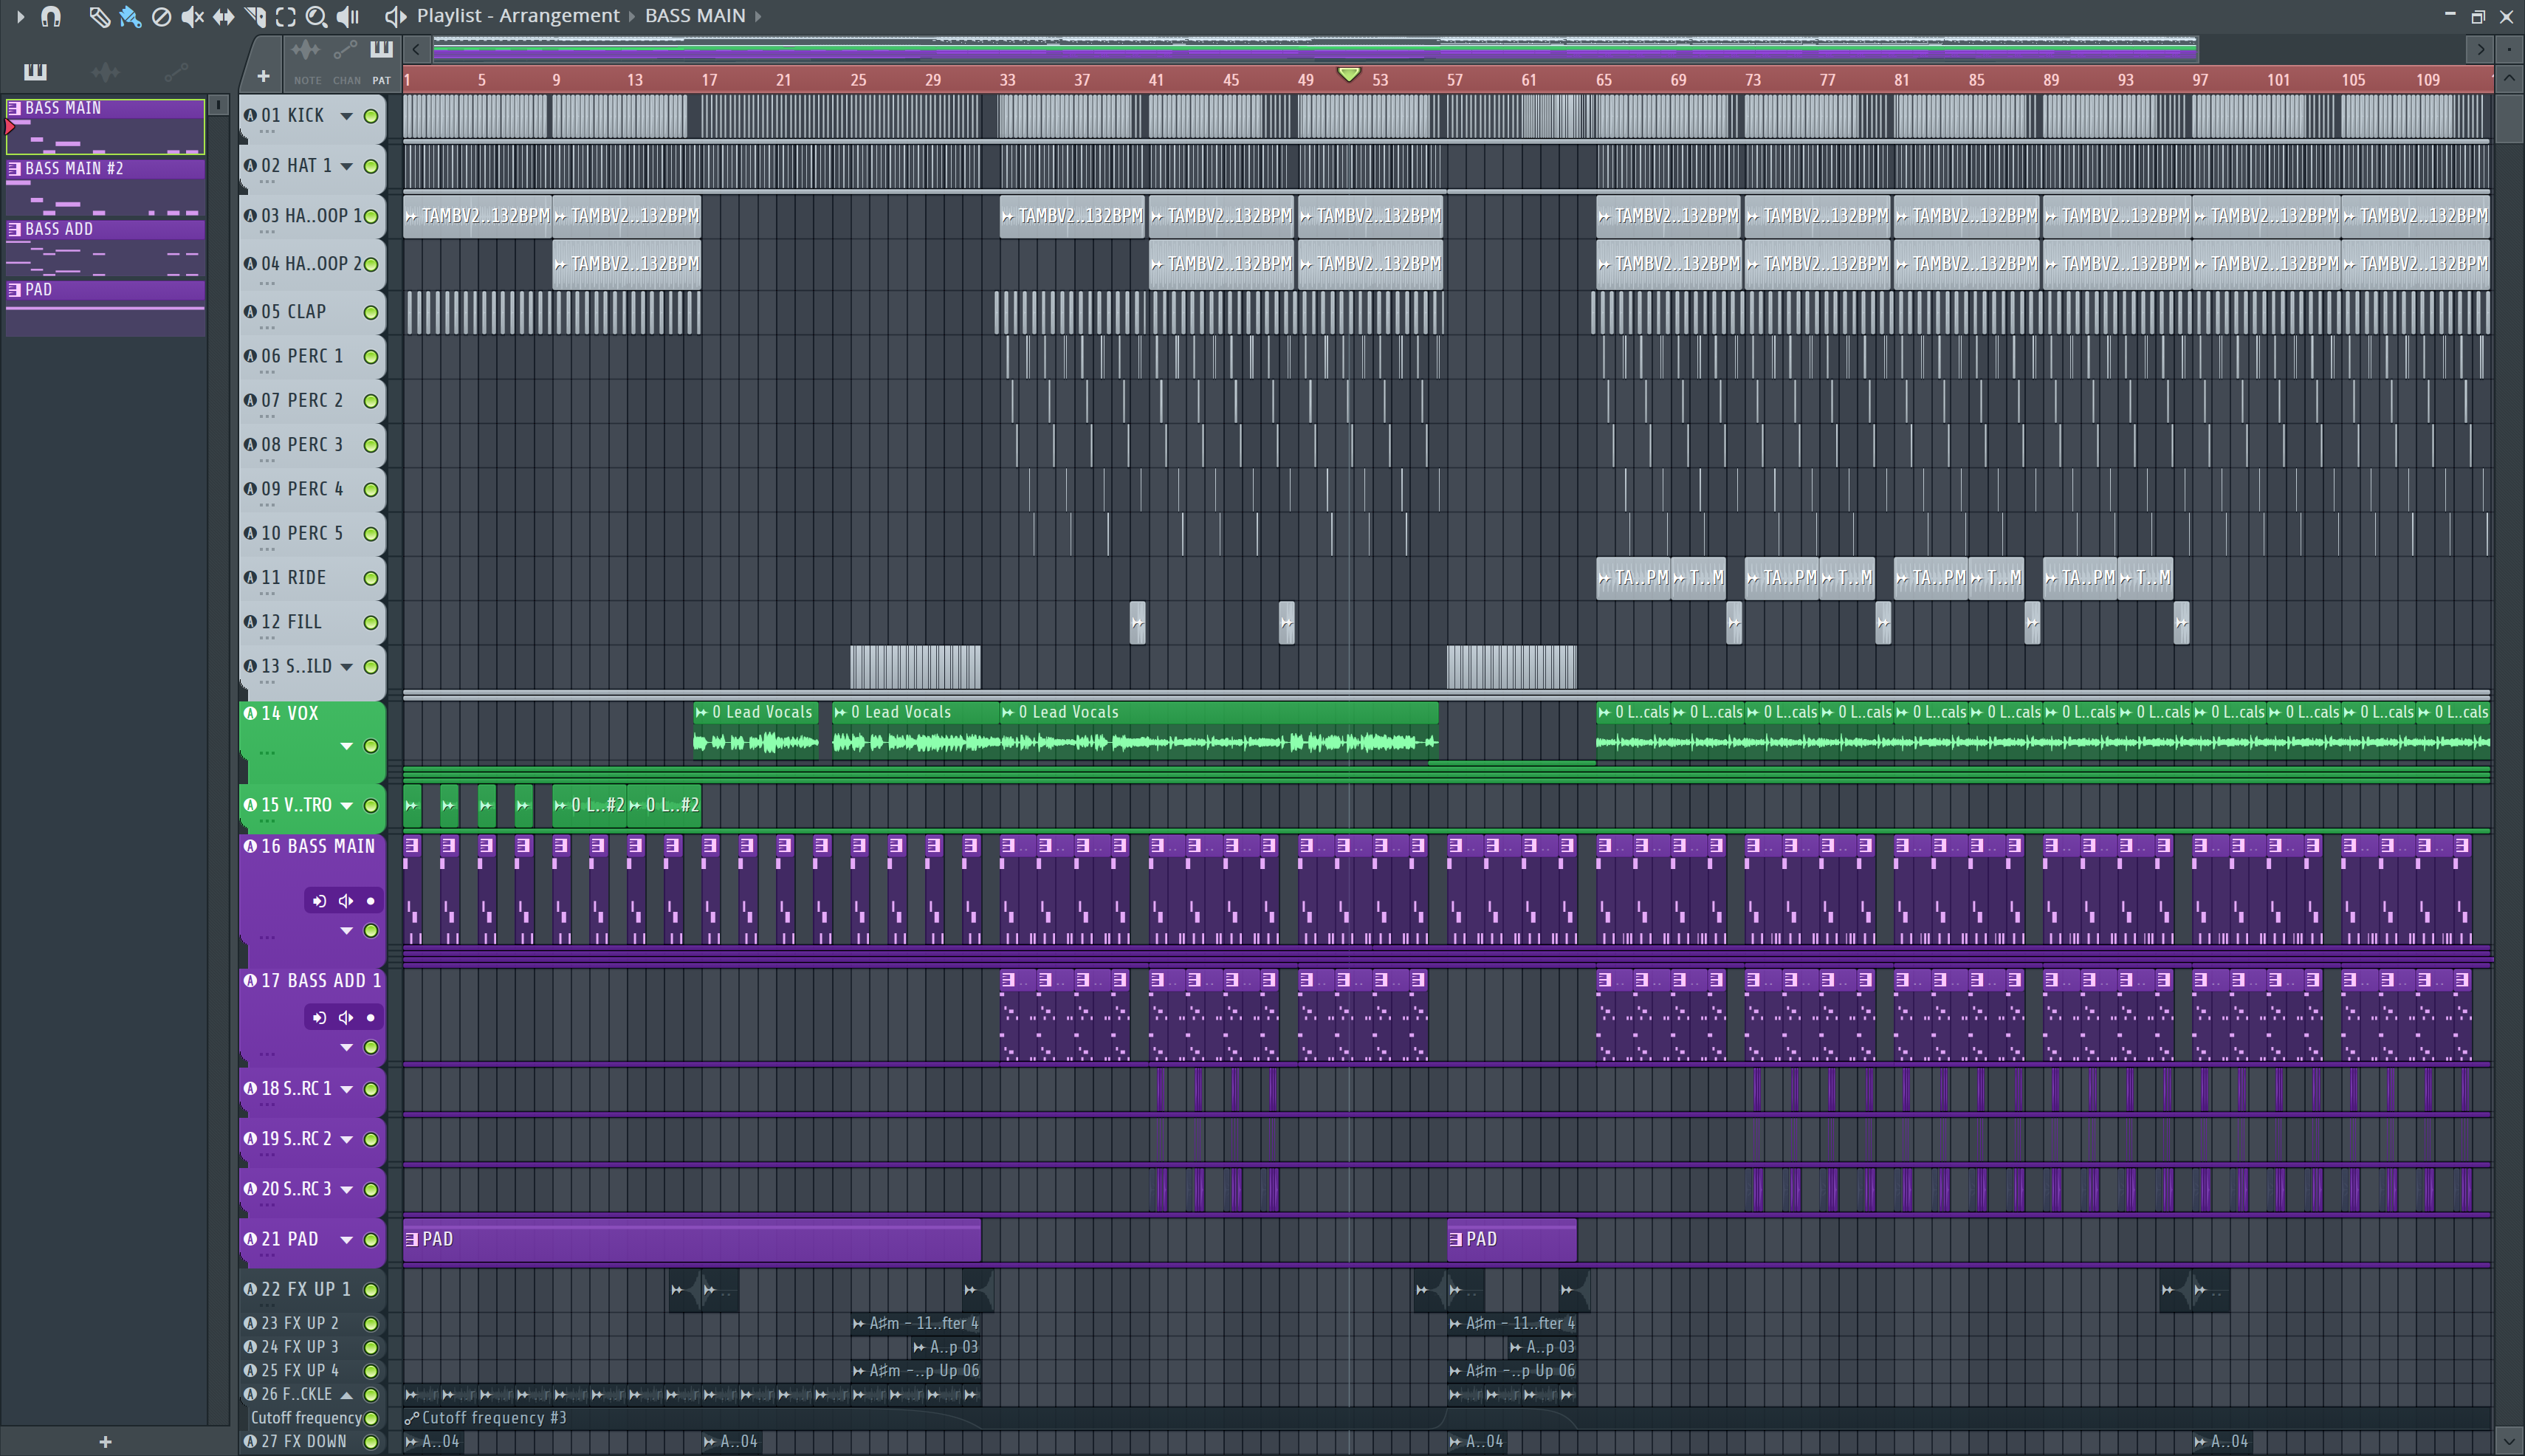Arm recording dot on 16 BASS MAIN
Image resolution: width=2525 pixels, height=1456 pixels.
pyautogui.click(x=371, y=901)
